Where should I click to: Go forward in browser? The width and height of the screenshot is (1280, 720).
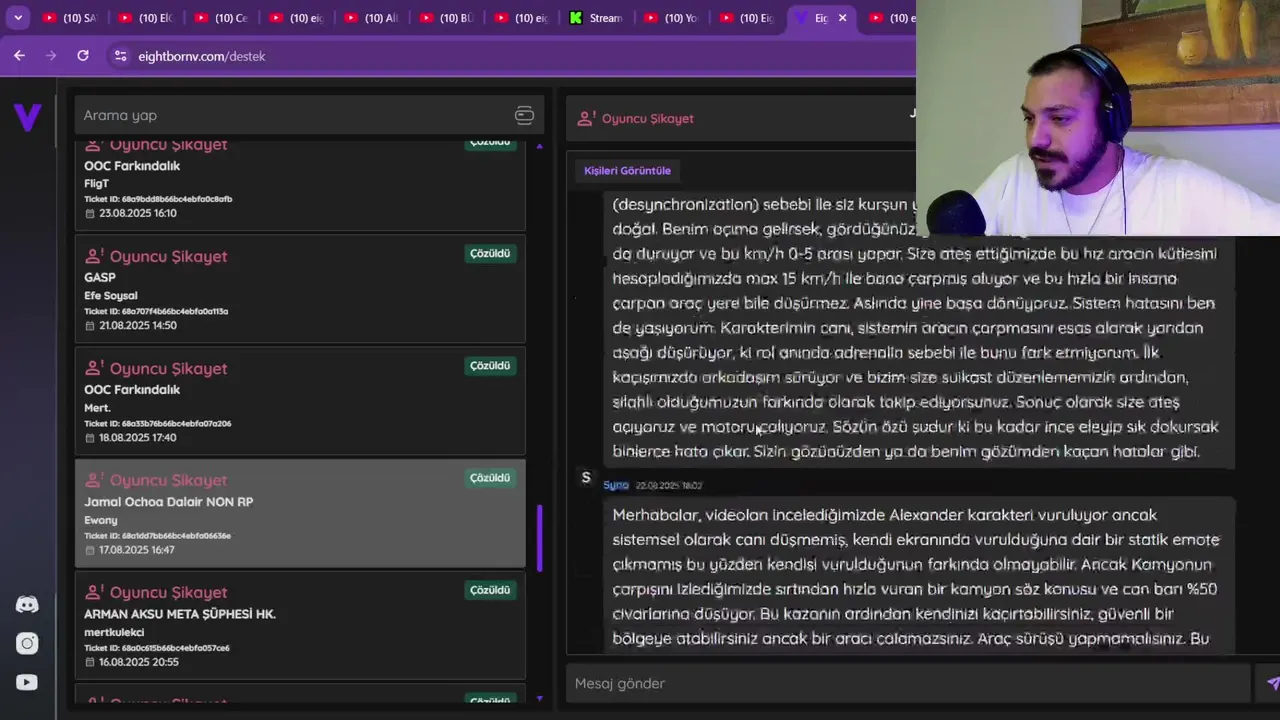51,56
